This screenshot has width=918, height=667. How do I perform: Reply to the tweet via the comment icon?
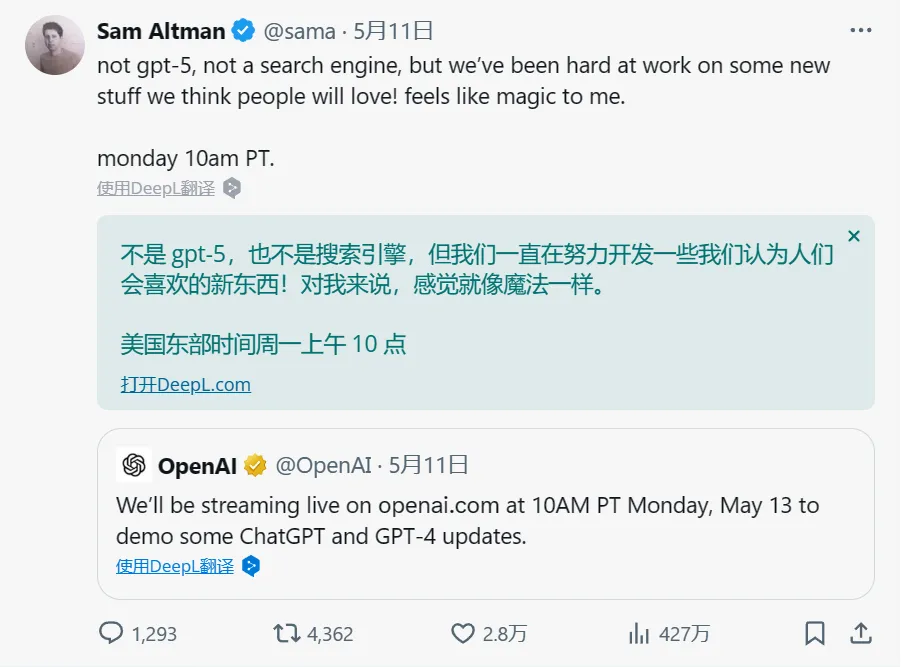(111, 633)
